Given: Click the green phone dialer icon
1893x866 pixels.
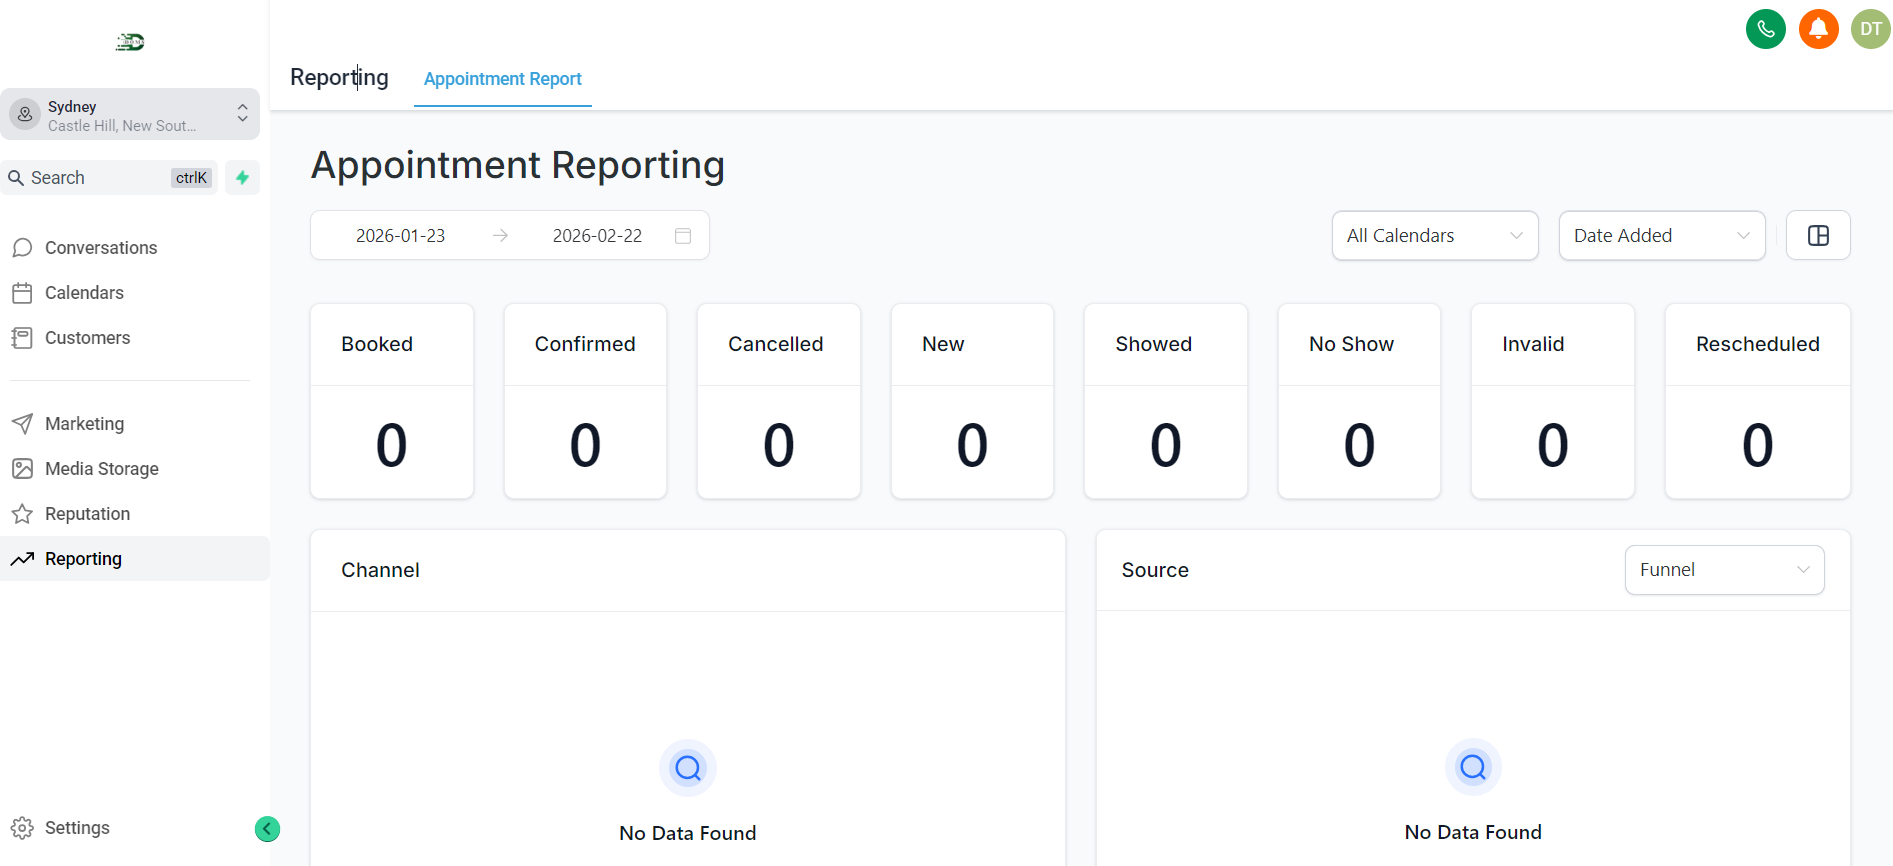Looking at the screenshot, I should [1765, 29].
